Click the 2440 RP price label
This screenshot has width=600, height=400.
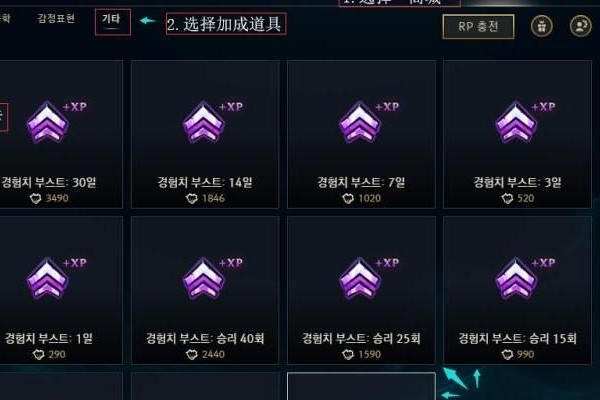click(205, 354)
